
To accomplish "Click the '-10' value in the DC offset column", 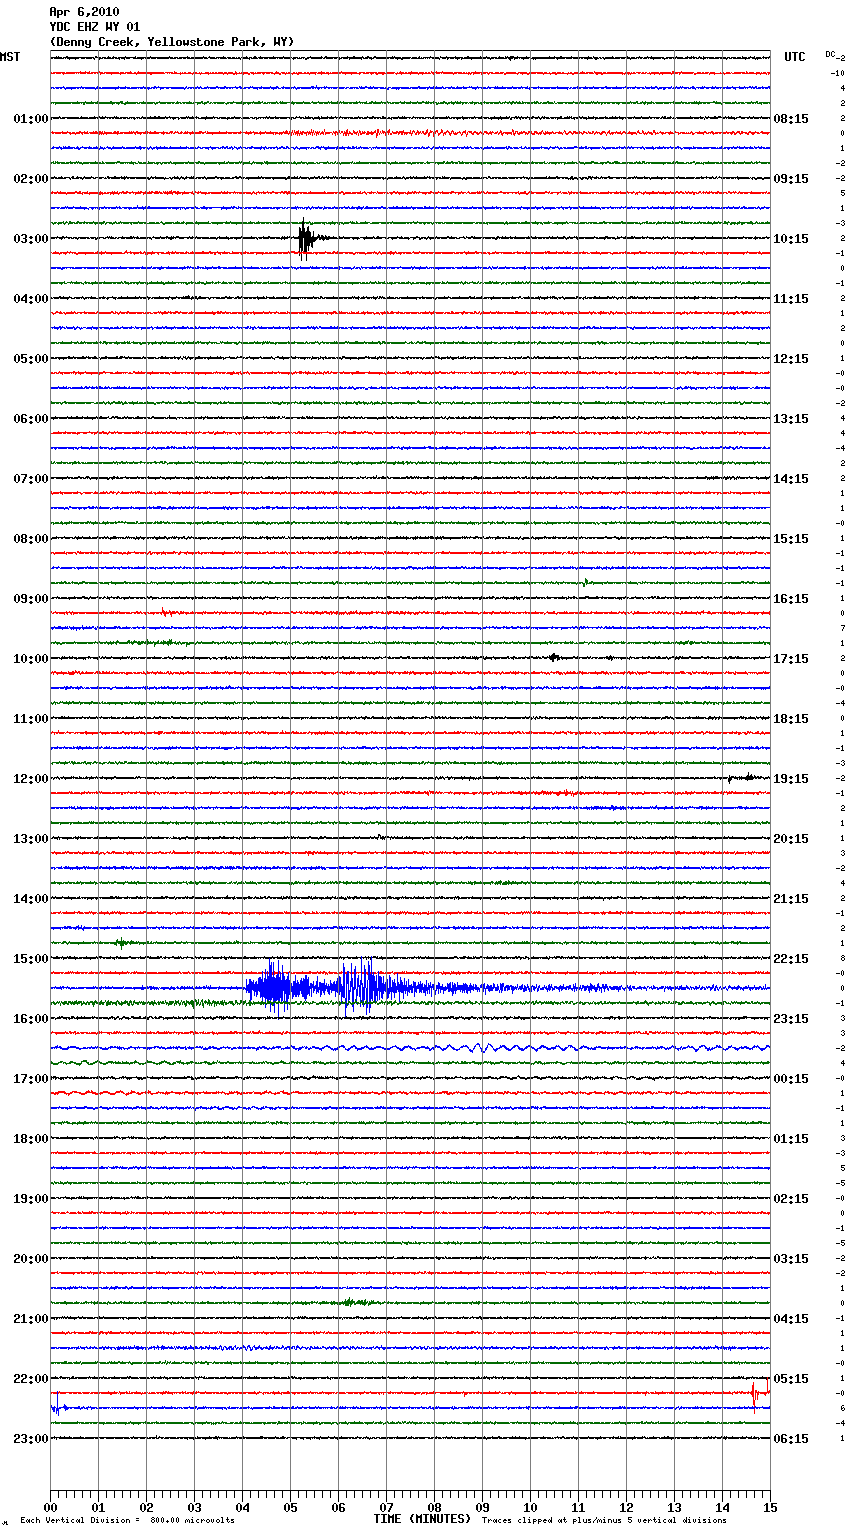I will [x=838, y=73].
